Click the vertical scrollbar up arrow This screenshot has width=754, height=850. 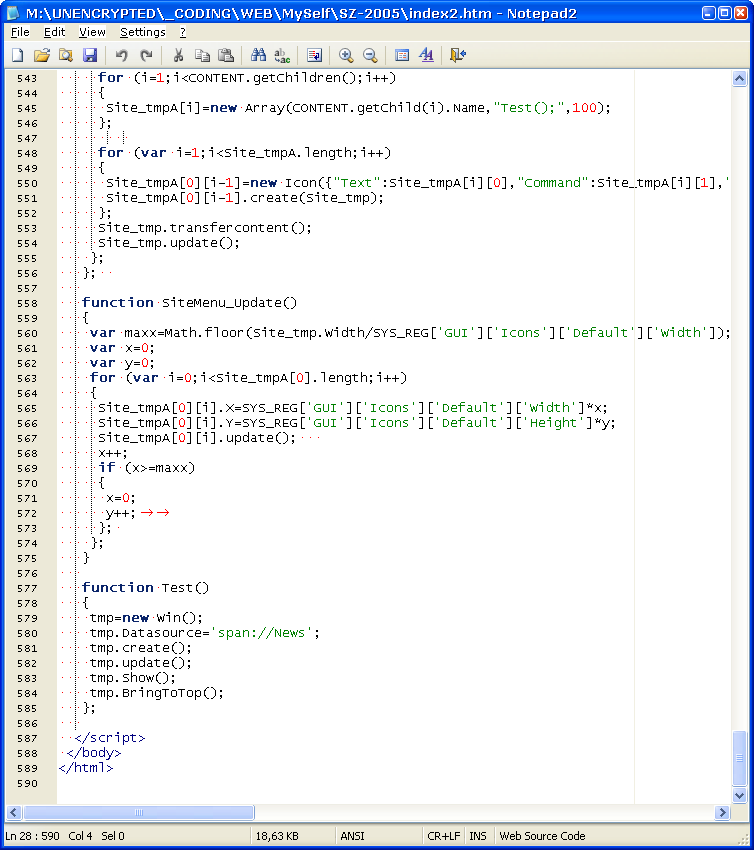click(x=739, y=79)
